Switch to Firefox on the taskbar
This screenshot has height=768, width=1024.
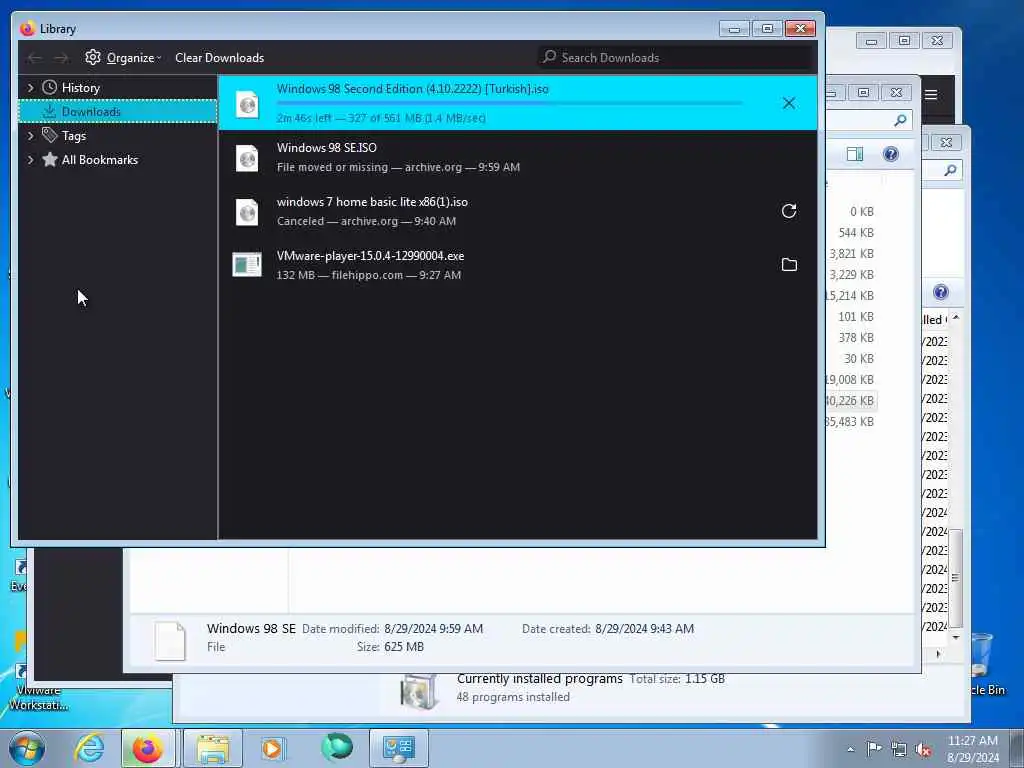148,748
